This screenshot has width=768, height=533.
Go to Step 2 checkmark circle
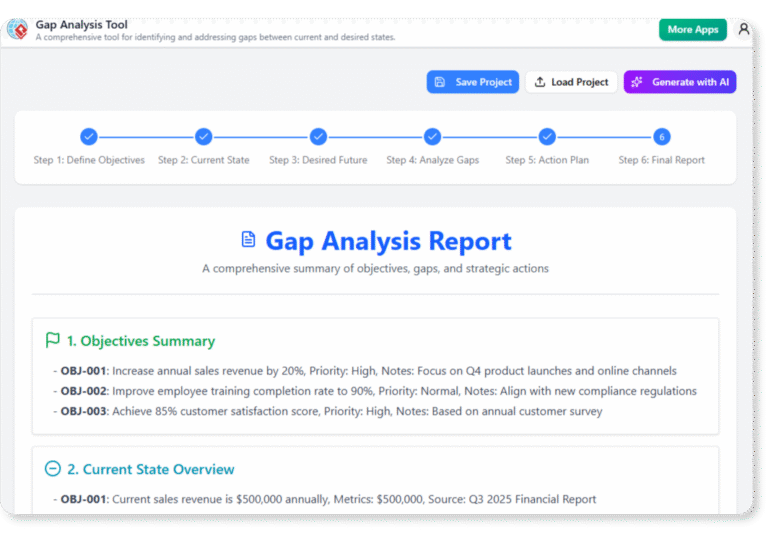[x=203, y=137]
